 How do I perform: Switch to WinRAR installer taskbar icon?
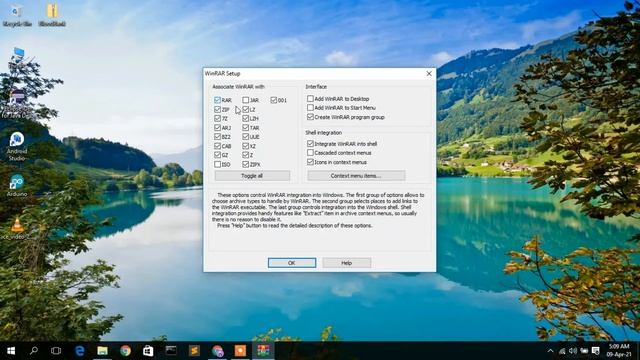tap(263, 351)
